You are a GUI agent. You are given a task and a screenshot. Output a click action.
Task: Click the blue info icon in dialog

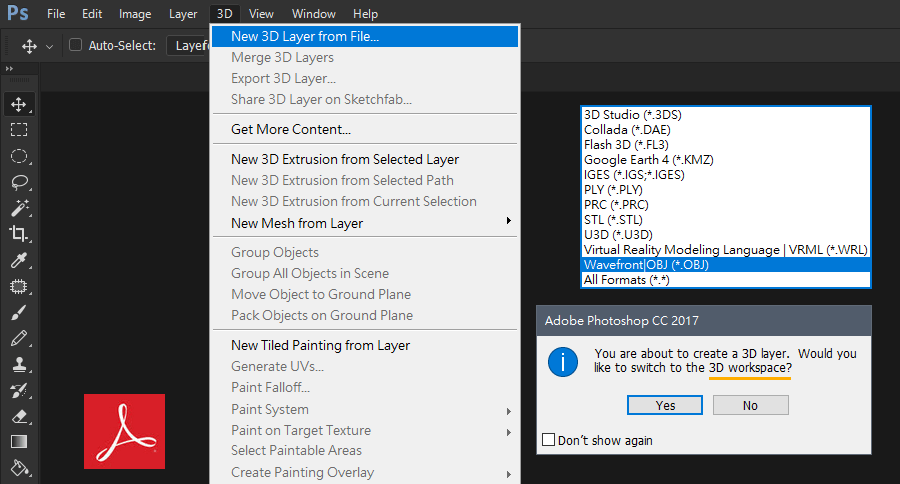click(x=562, y=362)
